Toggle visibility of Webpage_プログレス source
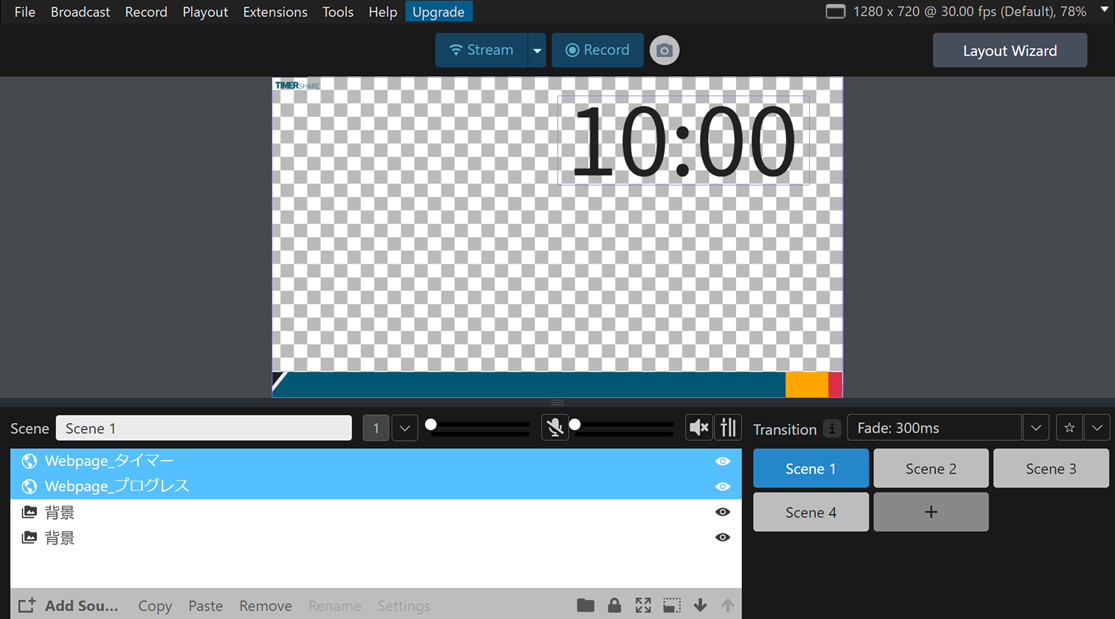This screenshot has width=1115, height=619. (x=723, y=486)
